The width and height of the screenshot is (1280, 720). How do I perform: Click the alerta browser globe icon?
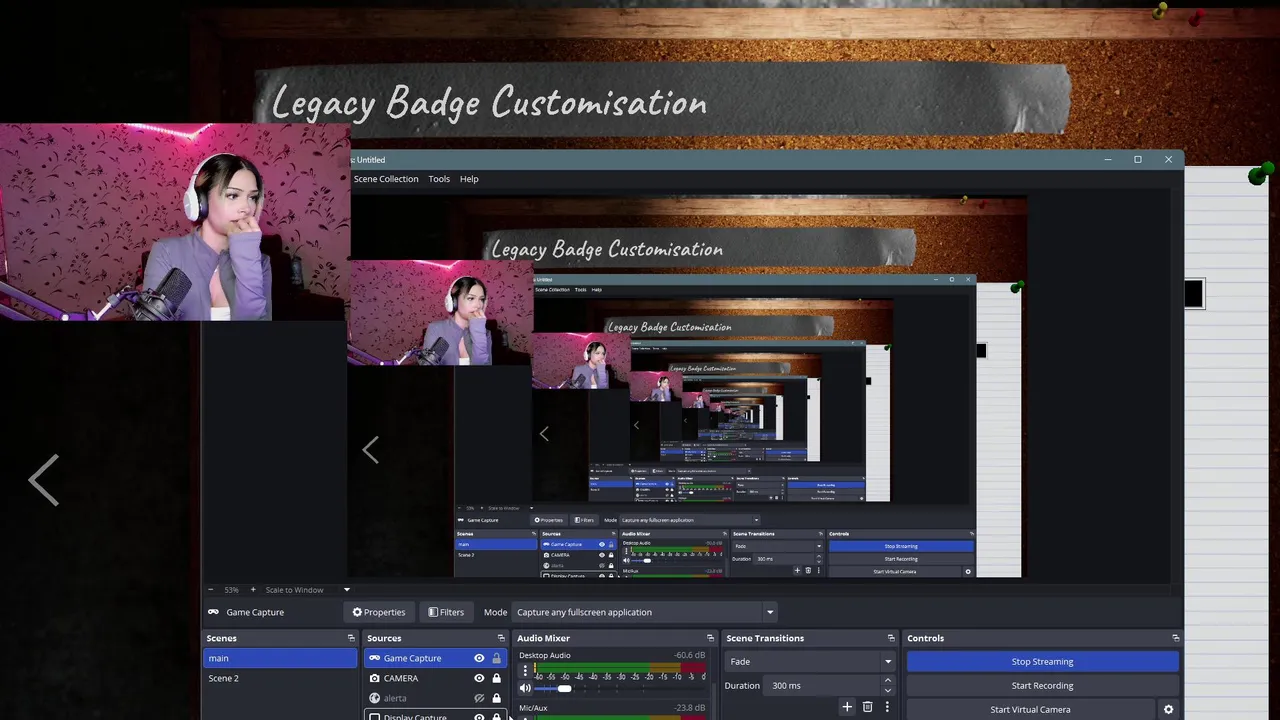(375, 698)
